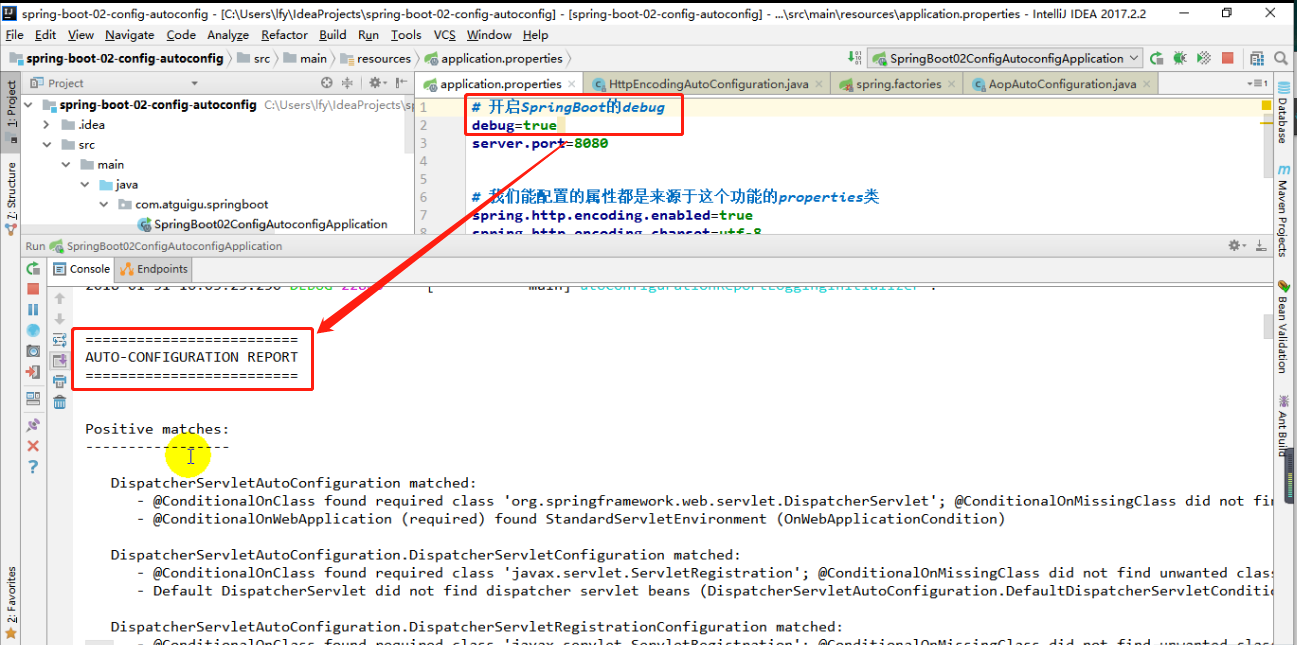Open the Project panel settings gear
This screenshot has width=1297, height=645.
click(376, 83)
